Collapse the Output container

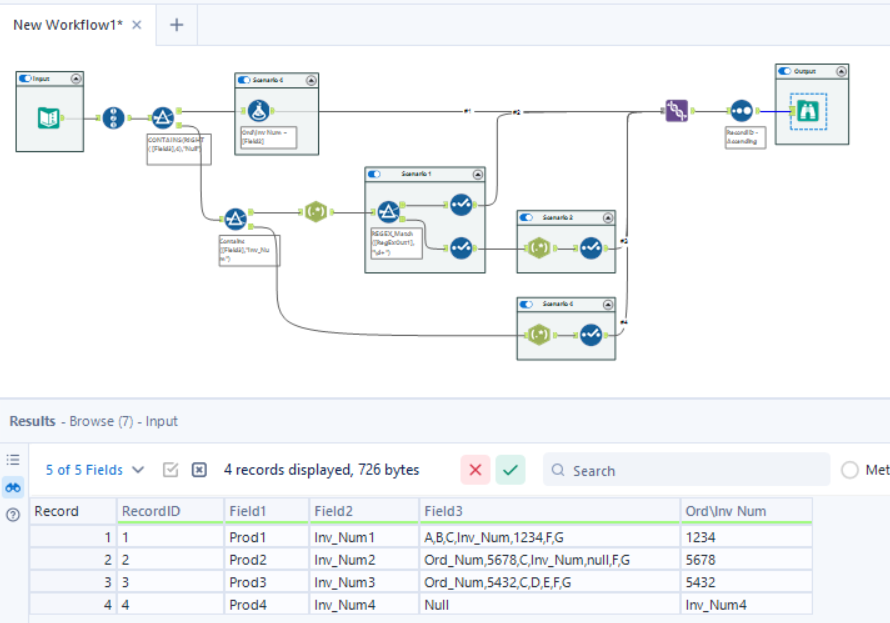coord(841,71)
